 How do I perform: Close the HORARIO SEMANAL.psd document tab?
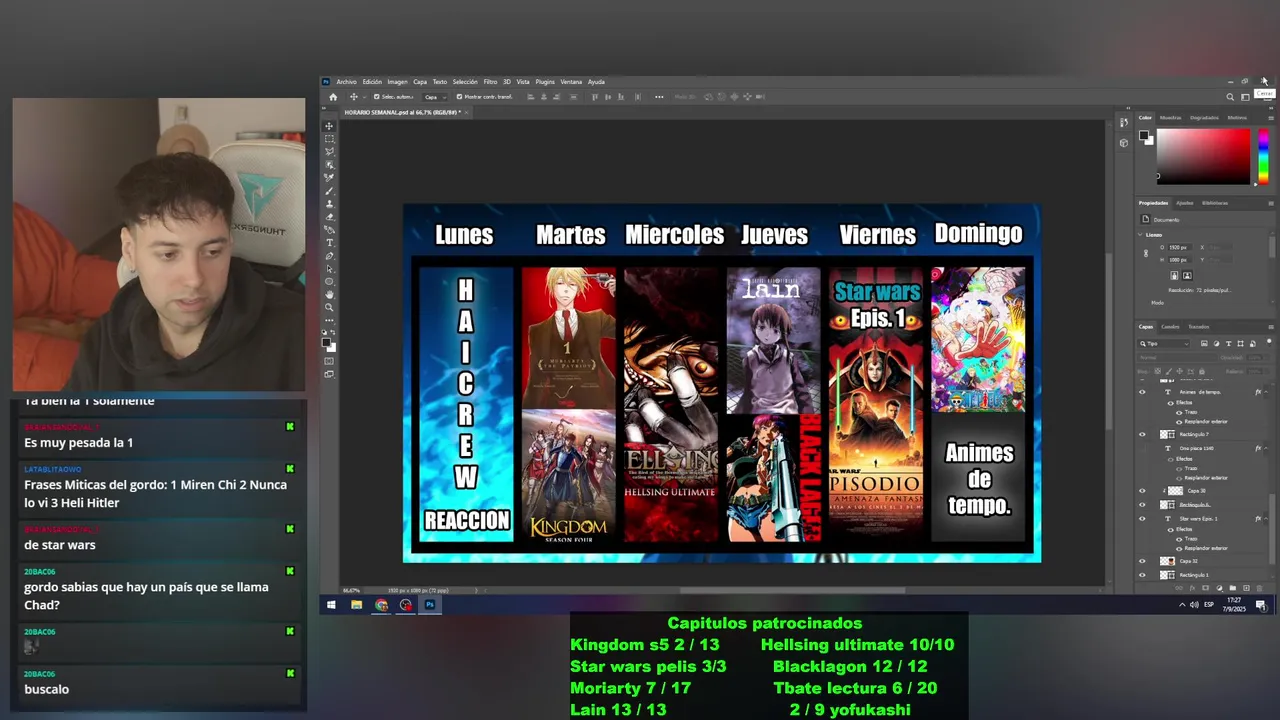click(x=466, y=112)
